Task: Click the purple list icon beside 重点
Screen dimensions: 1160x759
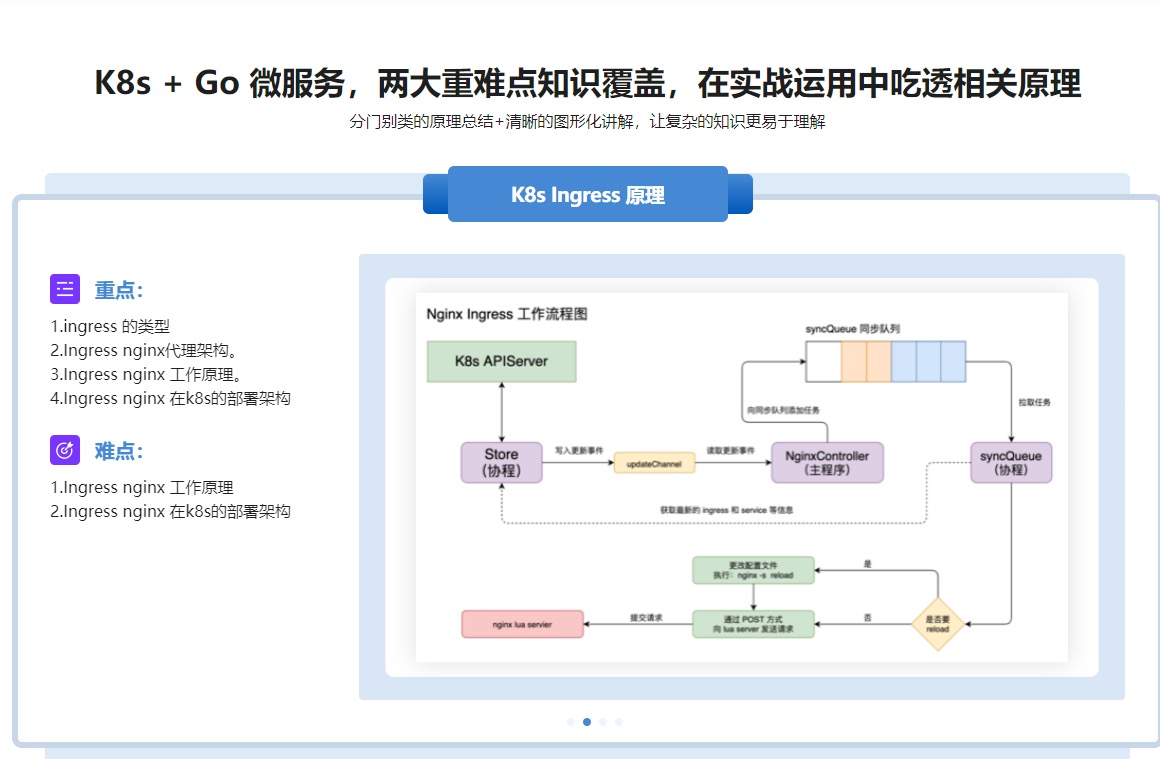Action: 65,289
